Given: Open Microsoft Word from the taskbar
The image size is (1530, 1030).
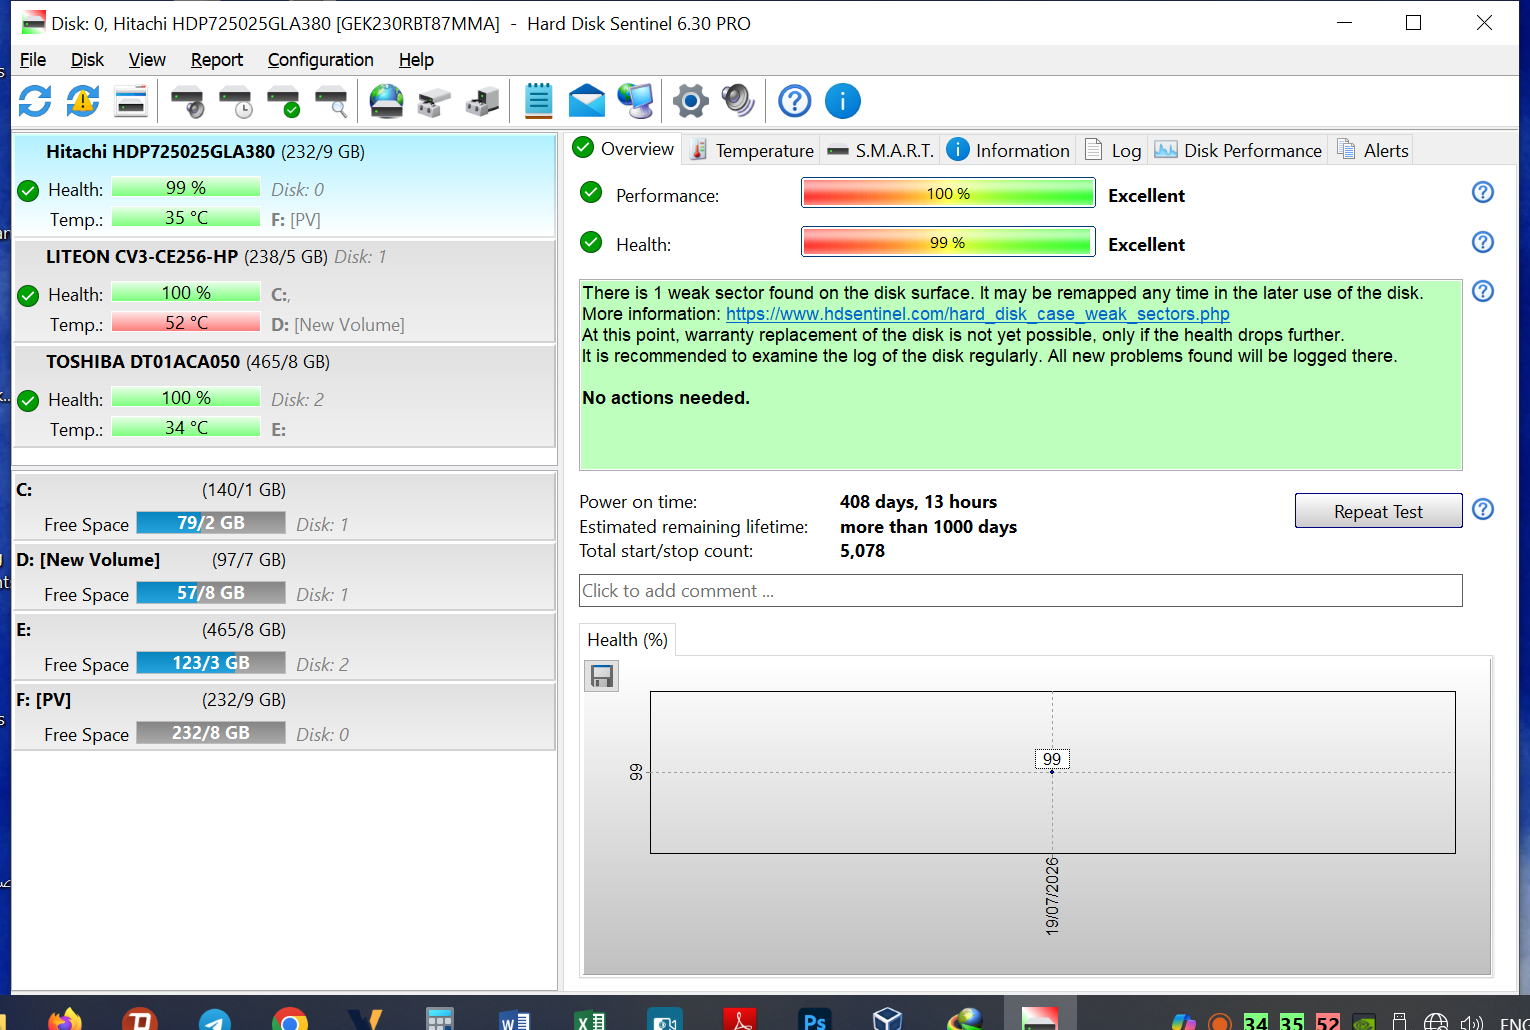Looking at the screenshot, I should pos(515,1019).
